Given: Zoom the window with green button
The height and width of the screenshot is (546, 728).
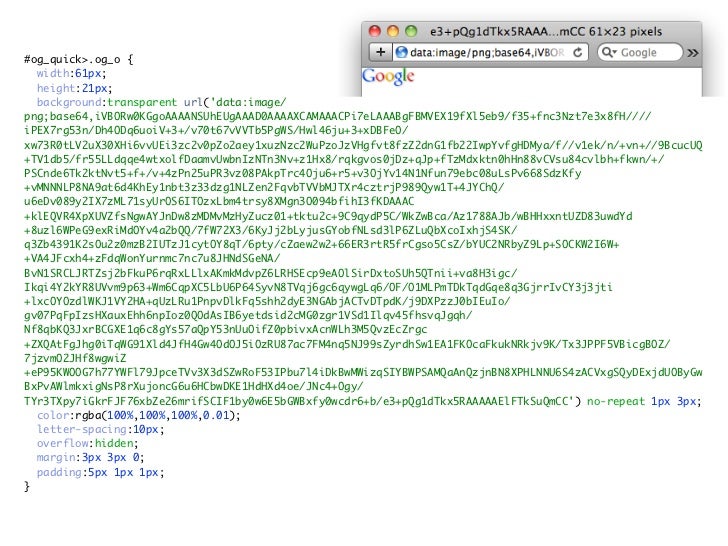Looking at the screenshot, I should click(411, 31).
